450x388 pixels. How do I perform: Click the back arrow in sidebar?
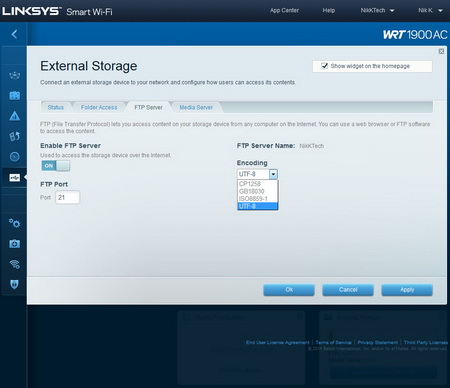[x=14, y=34]
